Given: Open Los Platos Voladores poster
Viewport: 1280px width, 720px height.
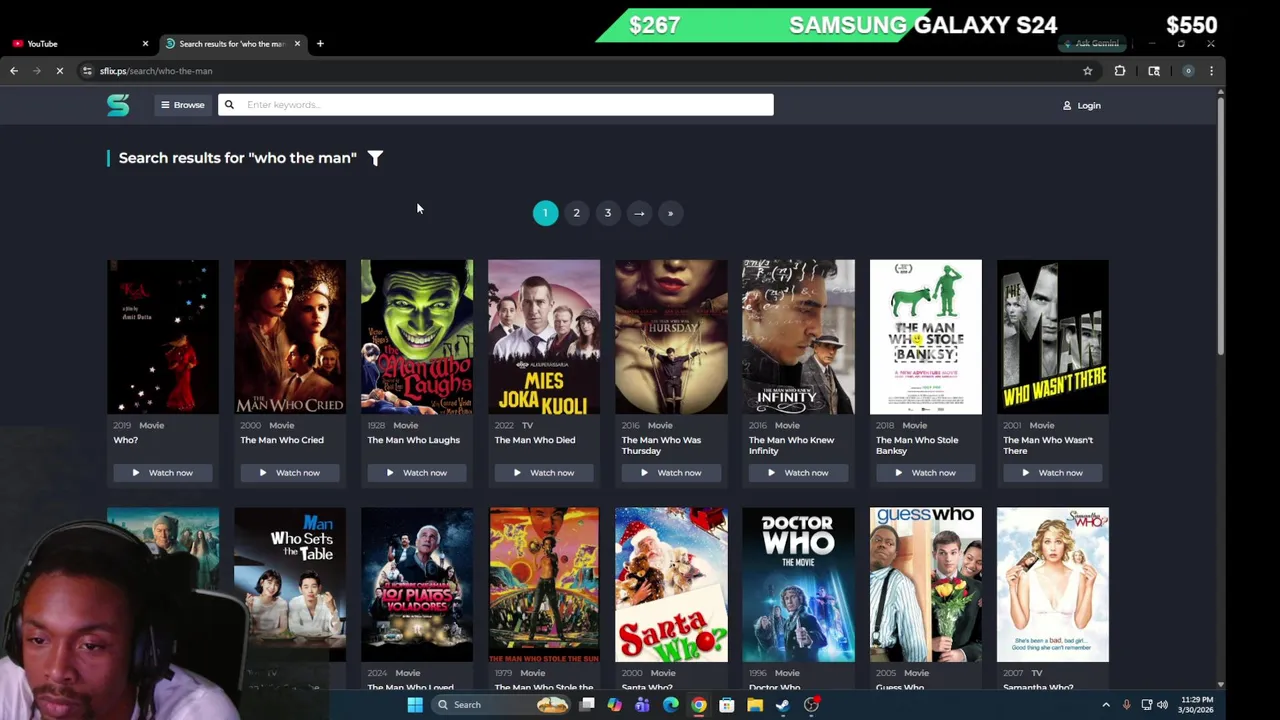Looking at the screenshot, I should (x=417, y=585).
